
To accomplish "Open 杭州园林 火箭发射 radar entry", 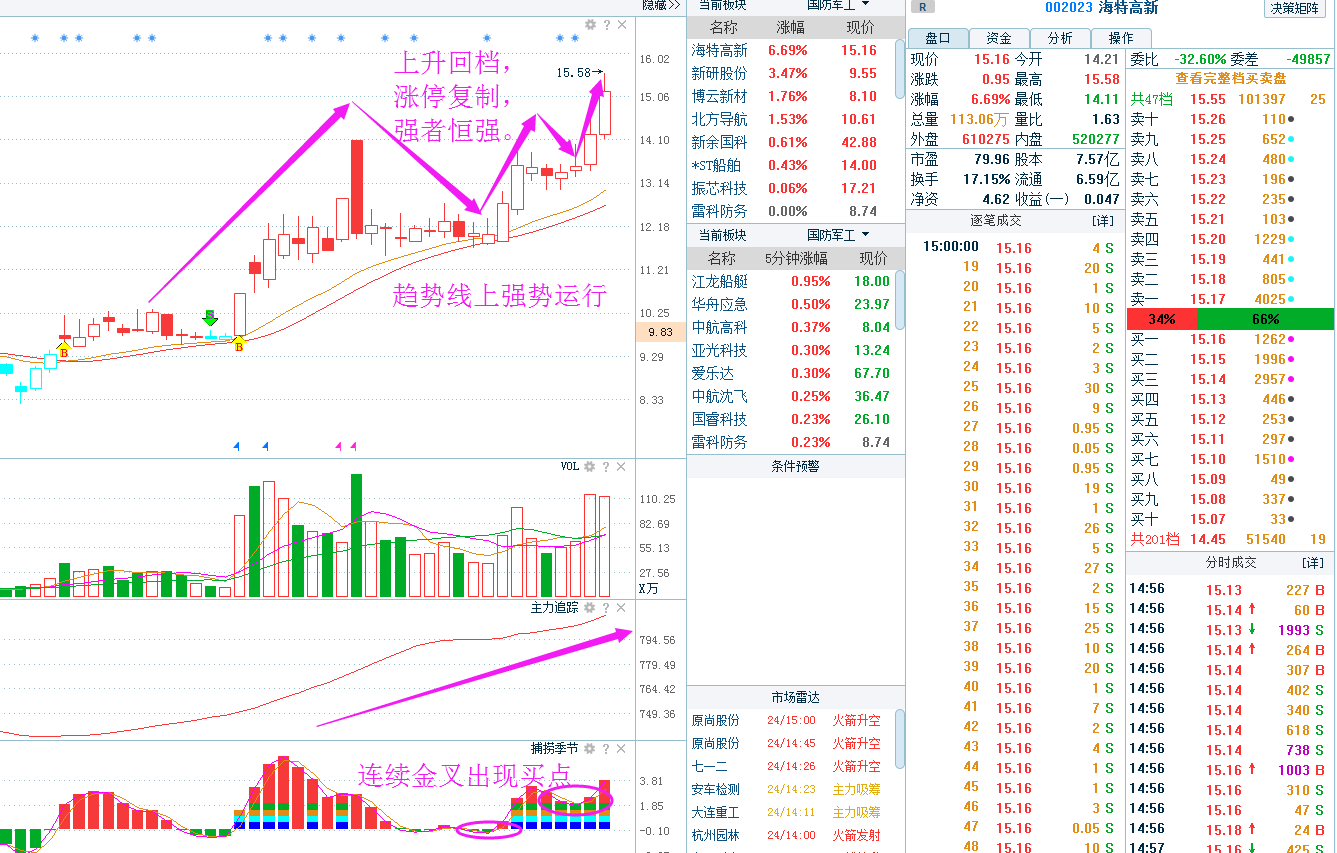I will [790, 835].
